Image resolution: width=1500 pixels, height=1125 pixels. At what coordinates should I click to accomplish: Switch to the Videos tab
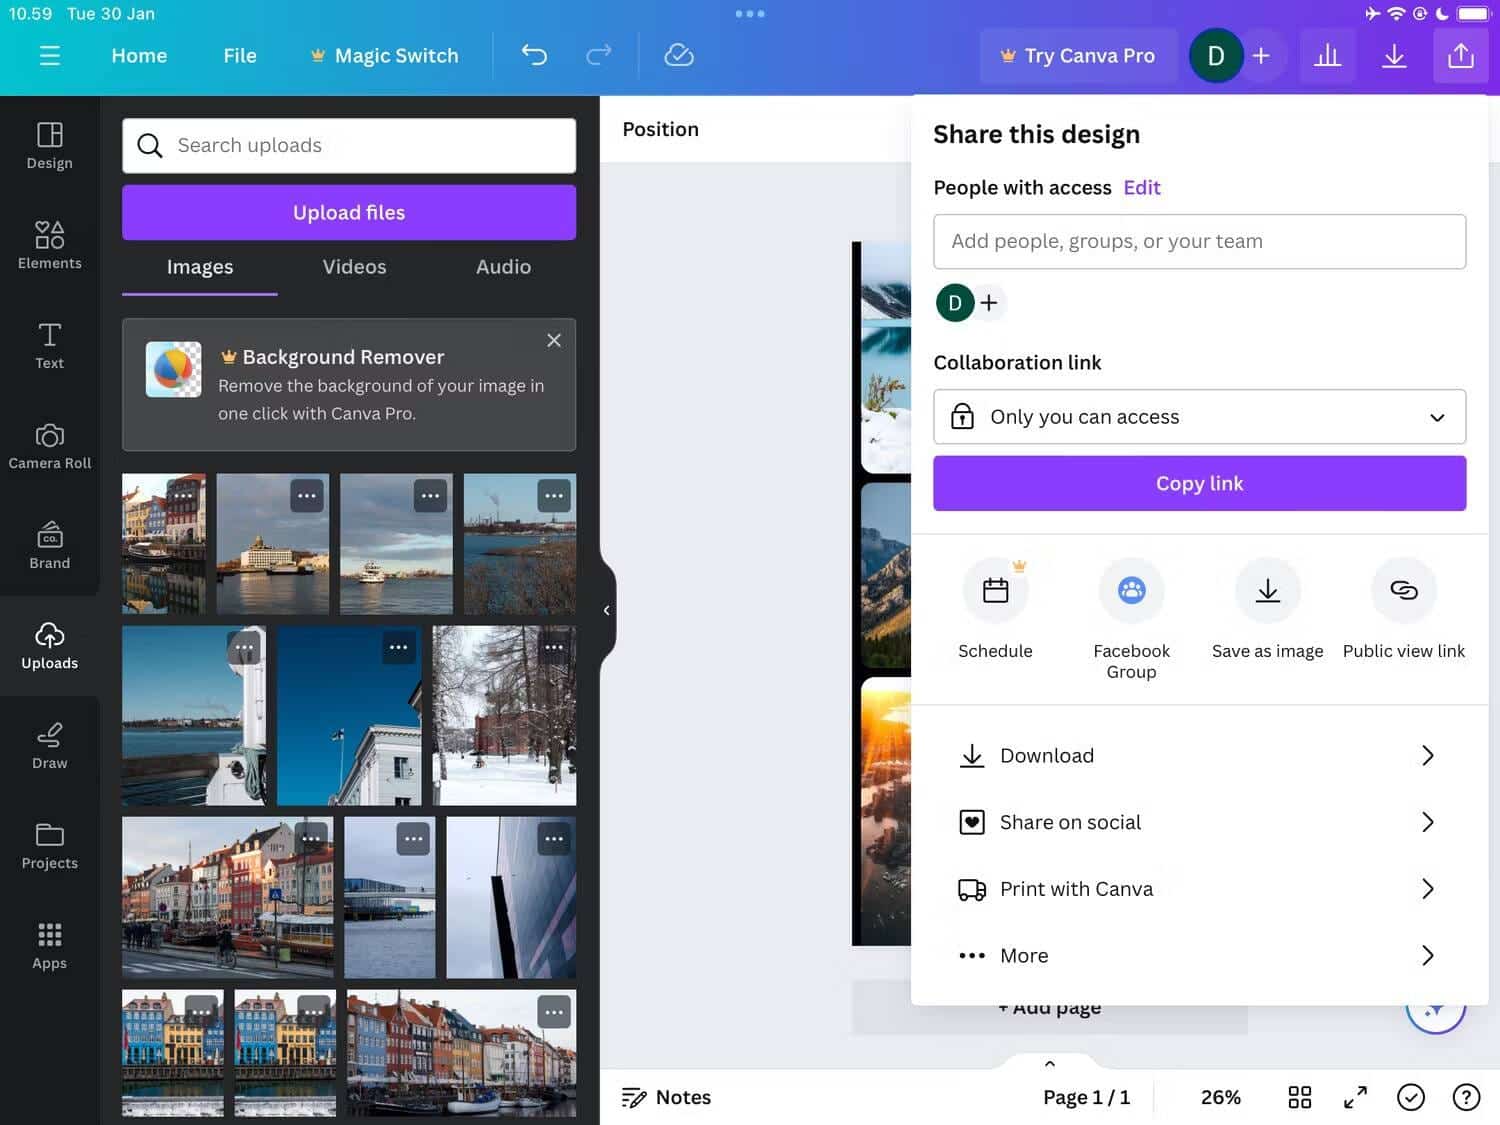click(354, 267)
